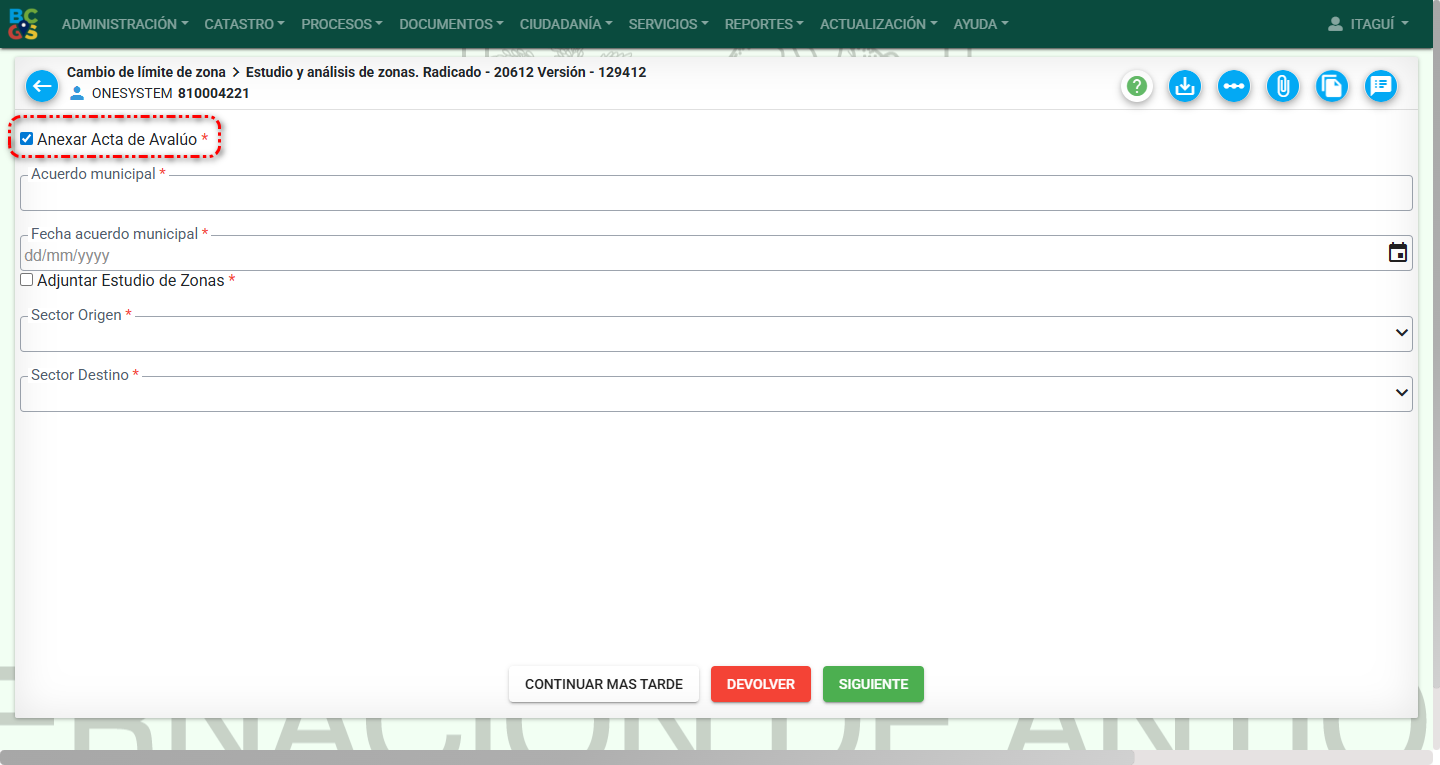1440x765 pixels.
Task: Click the paperclip attachments icon
Action: tap(1282, 87)
